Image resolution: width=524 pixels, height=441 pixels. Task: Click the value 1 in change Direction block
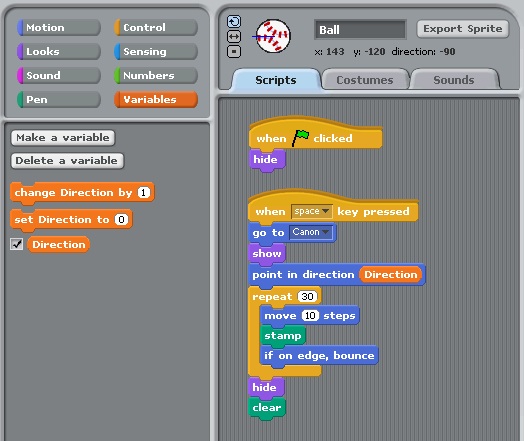click(x=144, y=192)
